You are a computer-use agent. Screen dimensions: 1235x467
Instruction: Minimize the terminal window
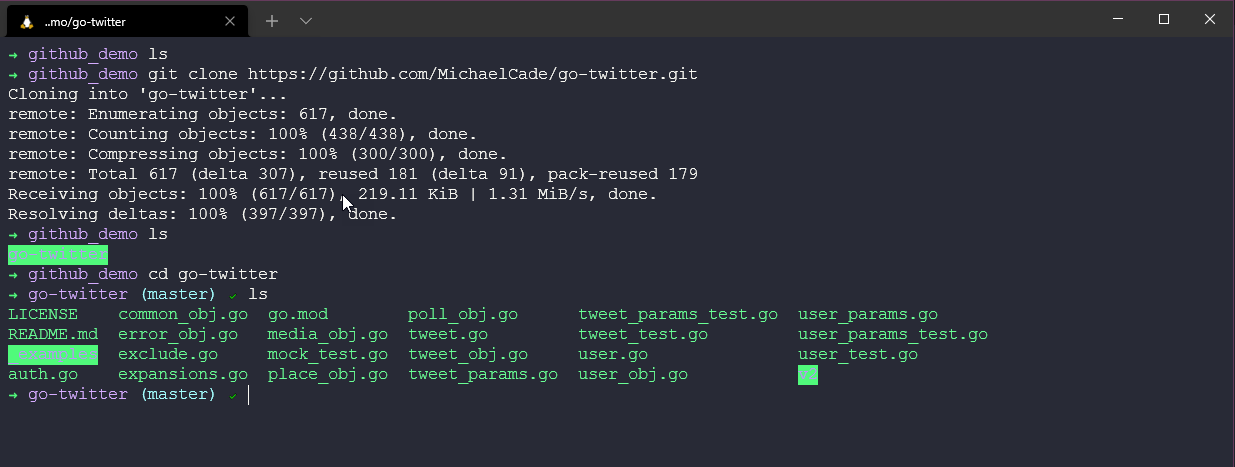coord(1118,19)
